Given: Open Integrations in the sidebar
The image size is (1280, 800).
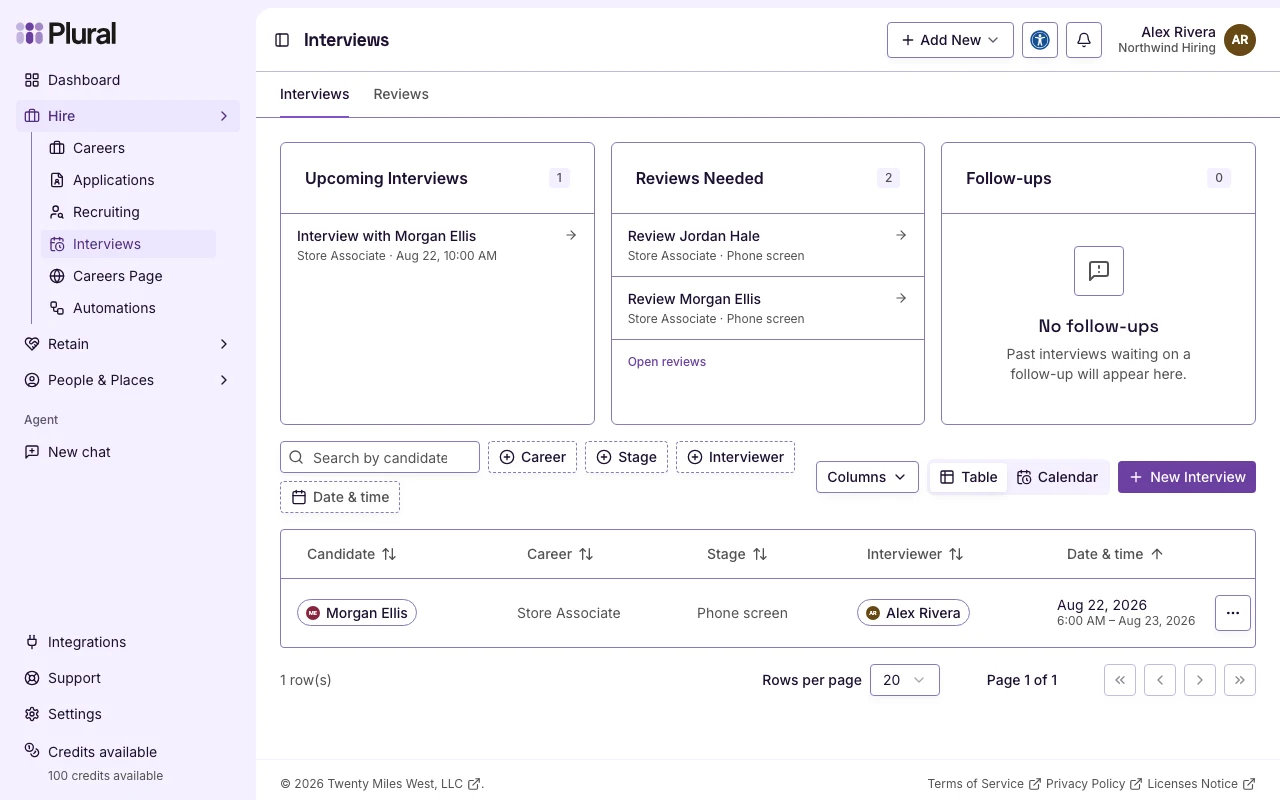Looking at the screenshot, I should [x=128, y=642].
